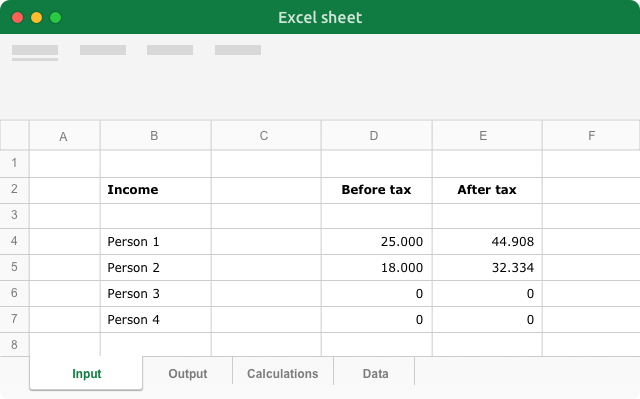
Task: Select Person 3 before tax value
Action: pos(377,293)
